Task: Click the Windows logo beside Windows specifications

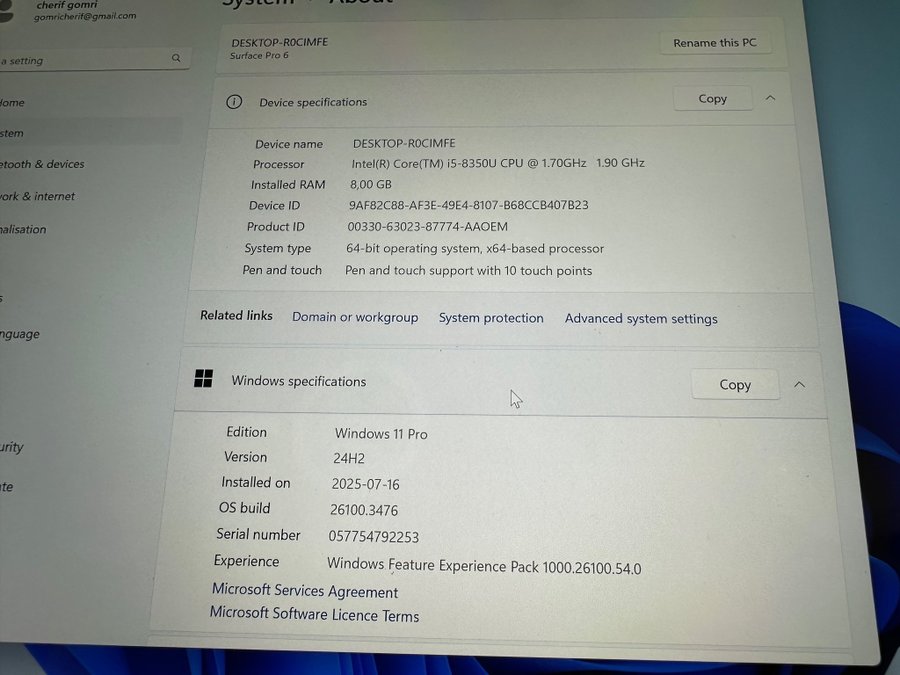Action: [203, 378]
